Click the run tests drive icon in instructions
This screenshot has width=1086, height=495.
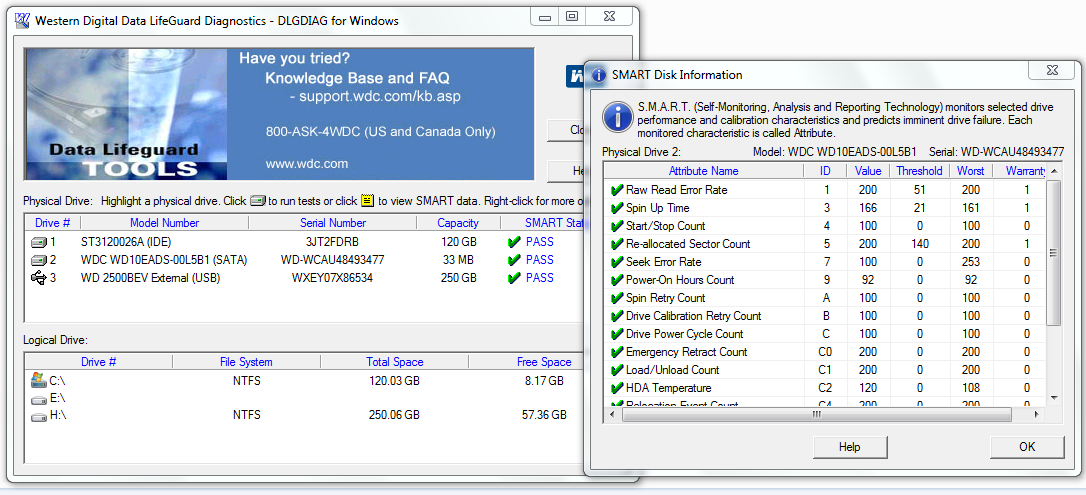tap(258, 201)
